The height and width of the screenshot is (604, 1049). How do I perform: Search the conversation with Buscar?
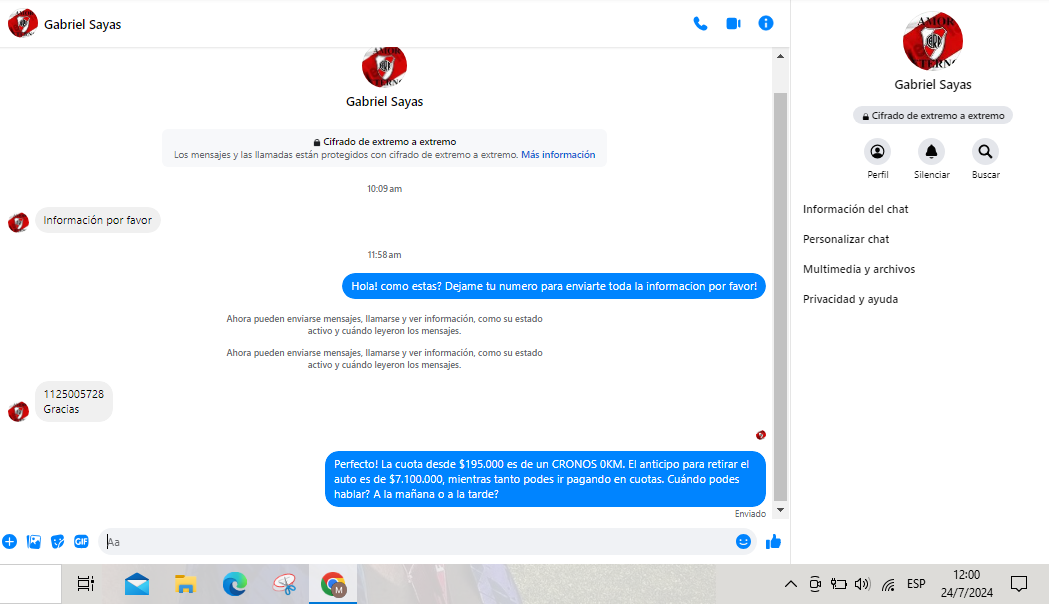pos(985,152)
